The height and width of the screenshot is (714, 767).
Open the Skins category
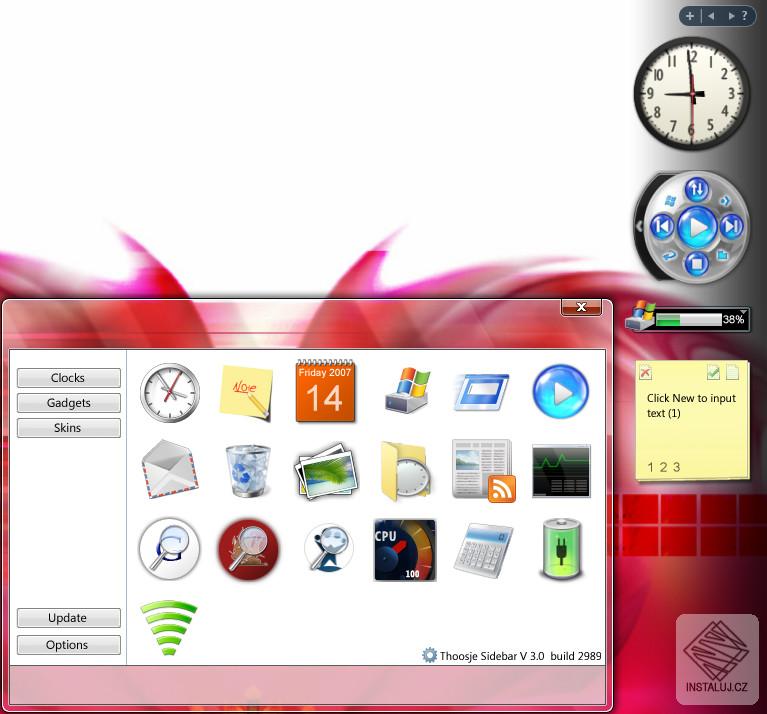[68, 427]
